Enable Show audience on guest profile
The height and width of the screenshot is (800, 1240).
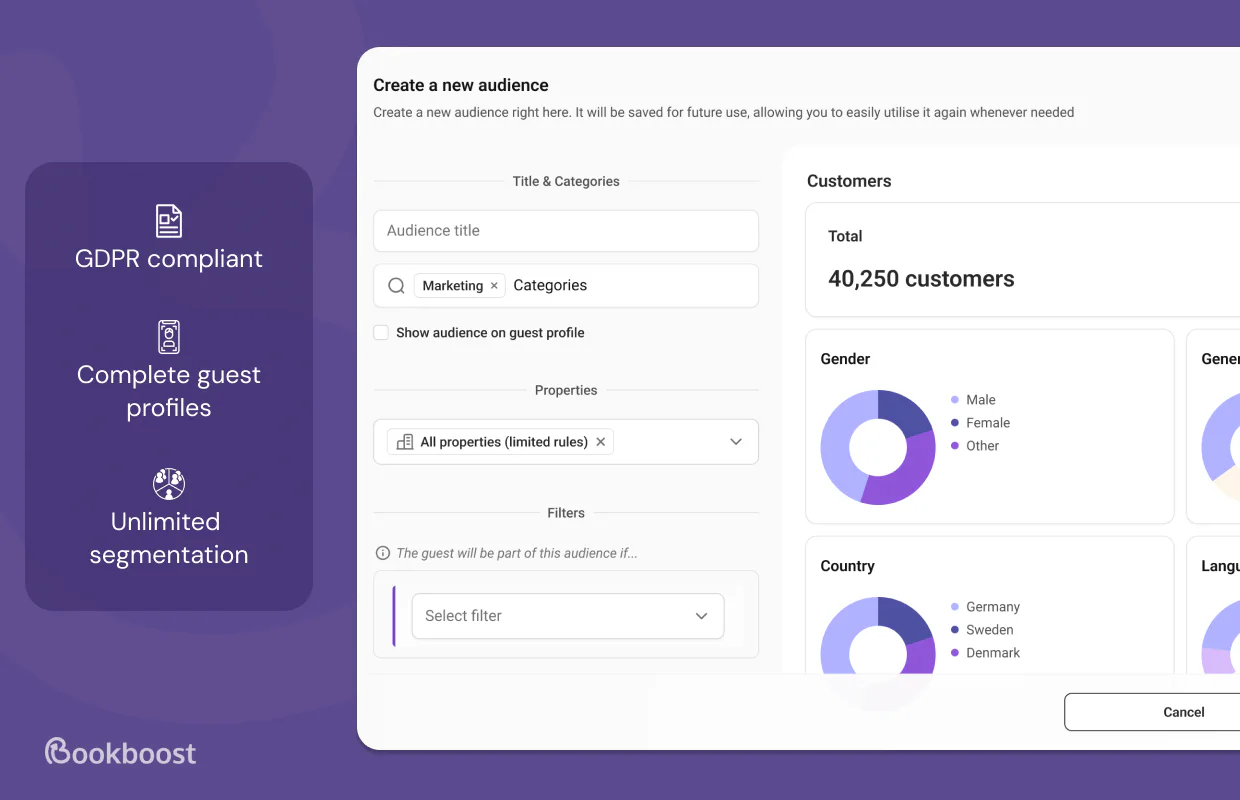tap(381, 333)
